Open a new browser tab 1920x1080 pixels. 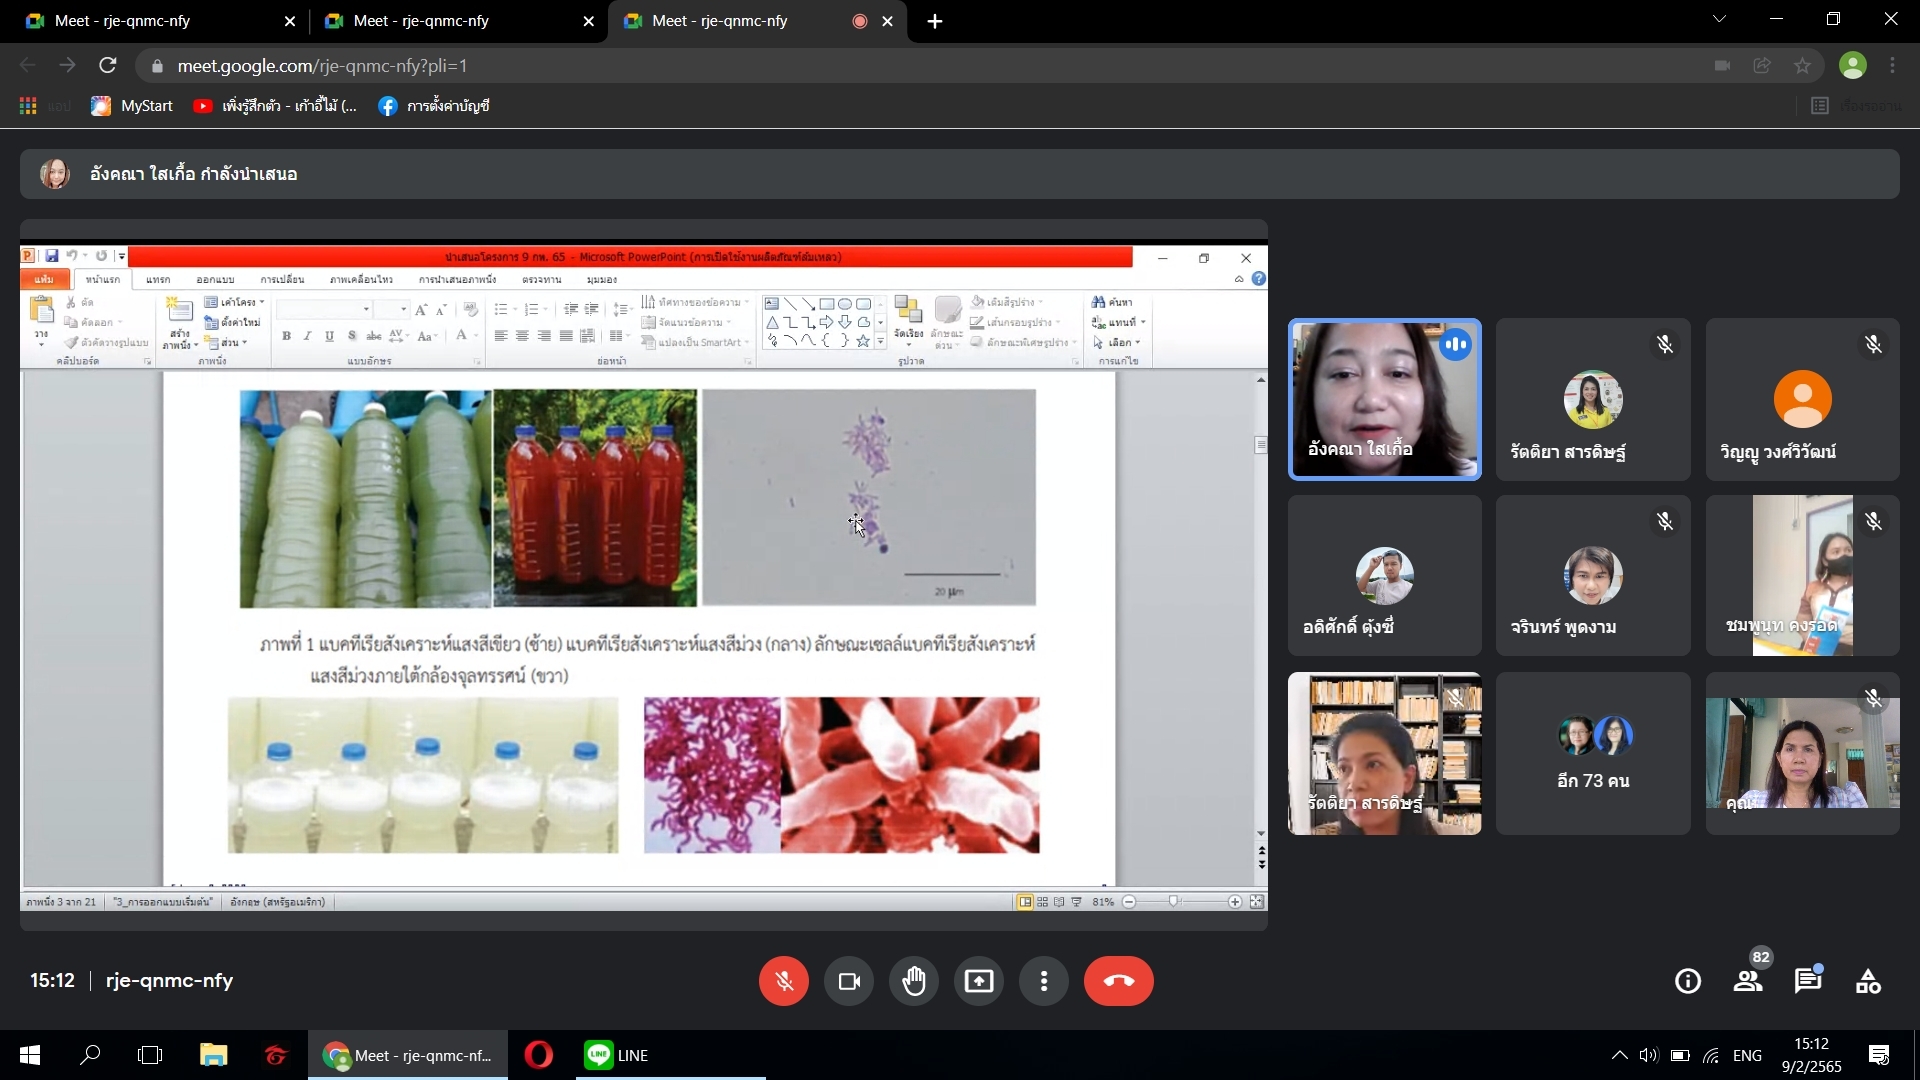click(x=935, y=21)
